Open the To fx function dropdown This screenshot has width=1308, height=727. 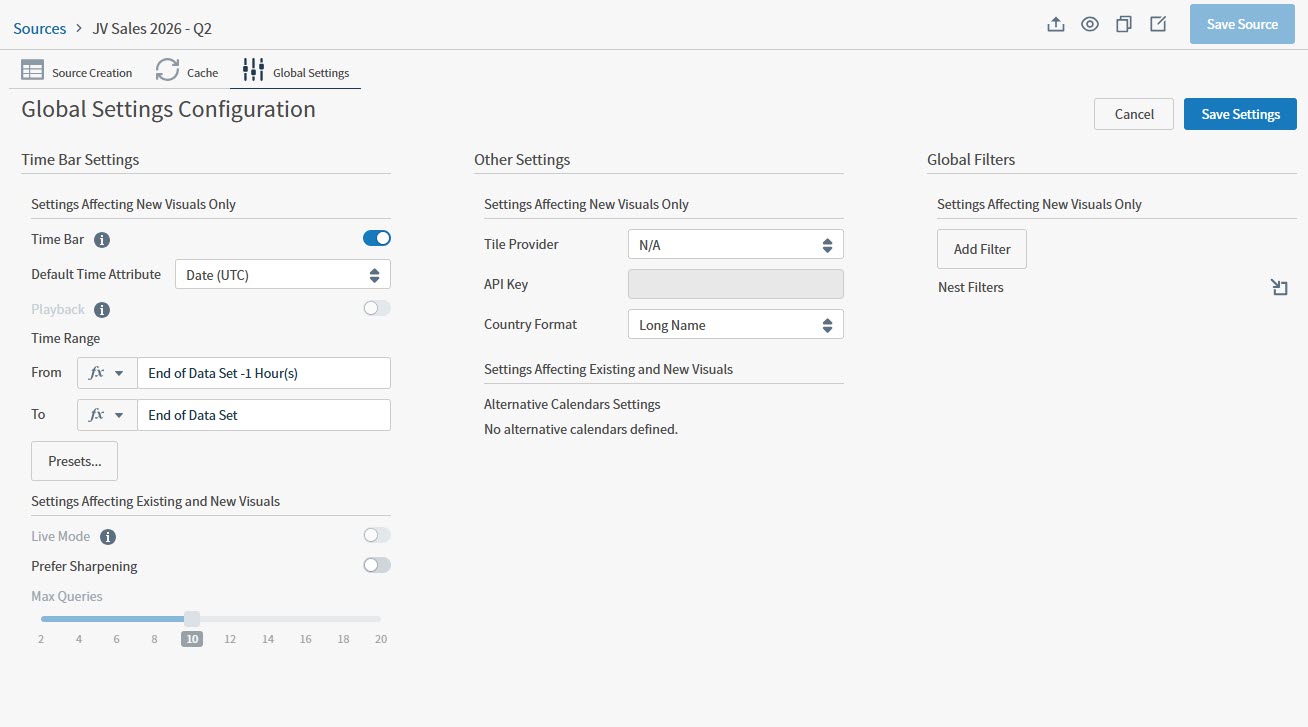107,415
